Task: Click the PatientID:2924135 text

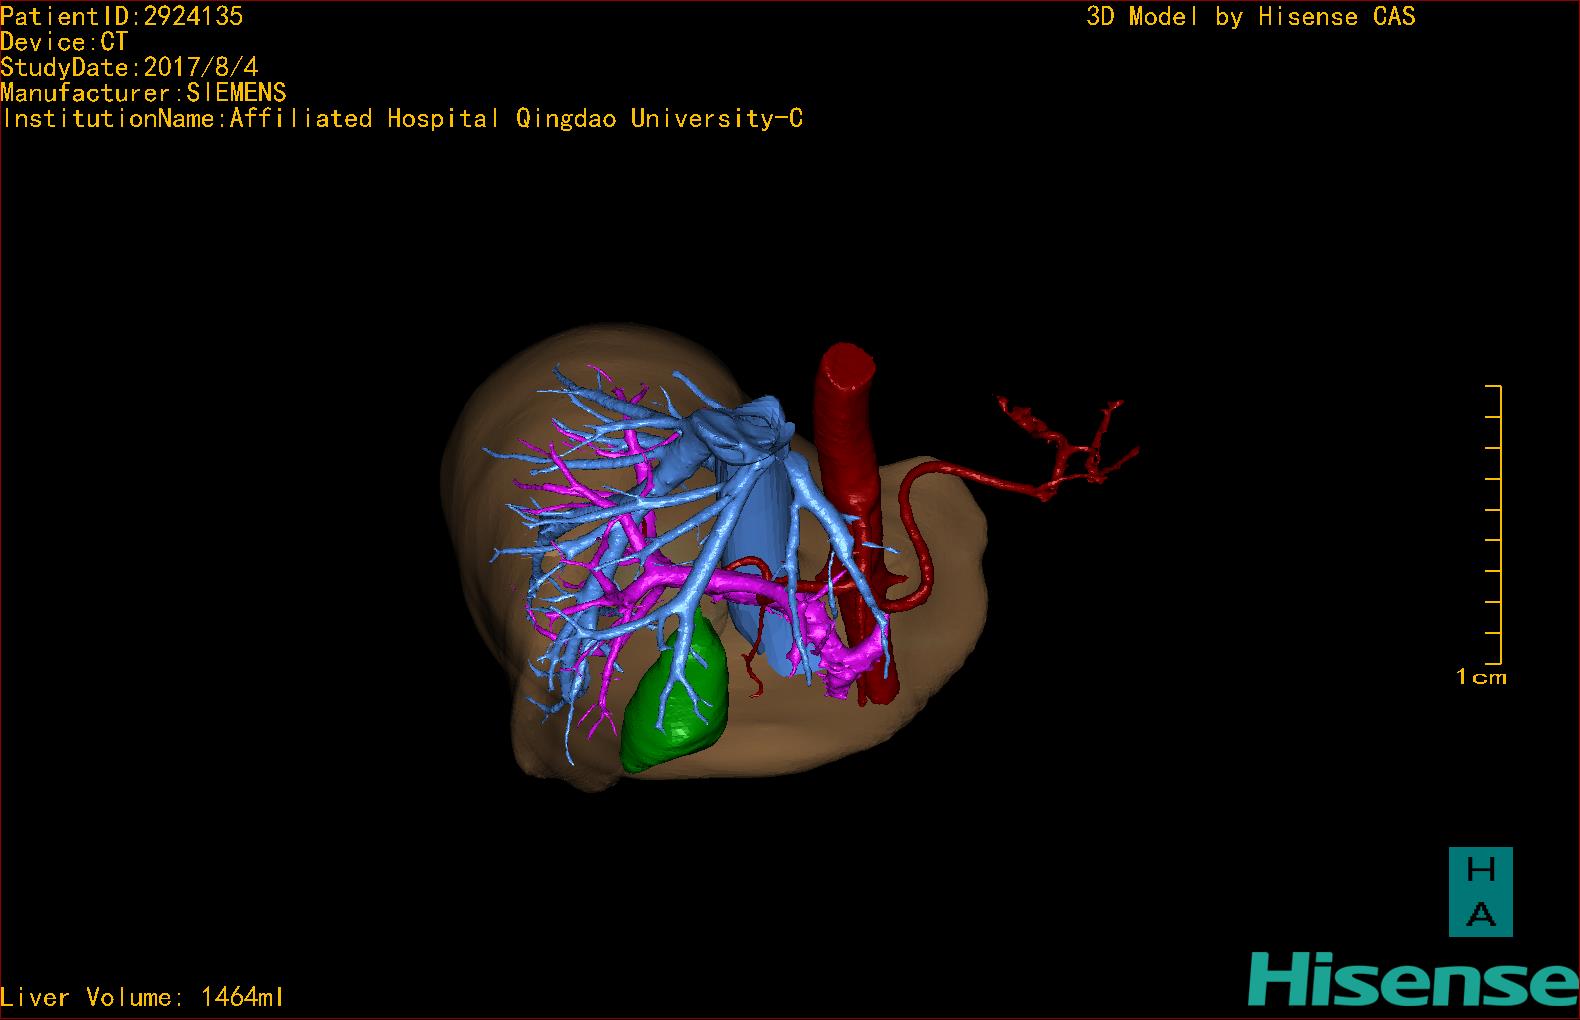Action: pos(121,16)
